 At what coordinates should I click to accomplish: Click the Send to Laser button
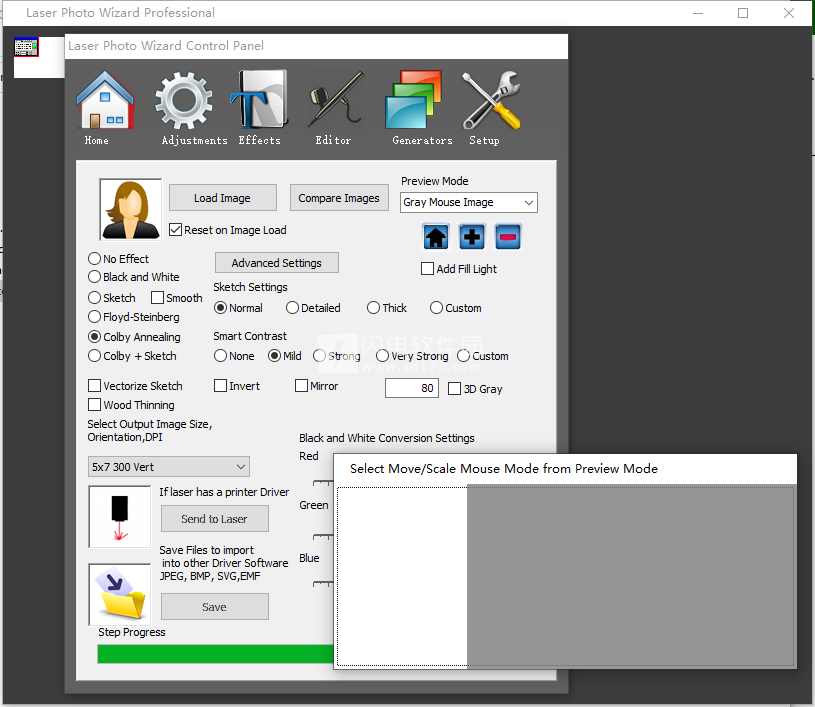pyautogui.click(x=215, y=519)
